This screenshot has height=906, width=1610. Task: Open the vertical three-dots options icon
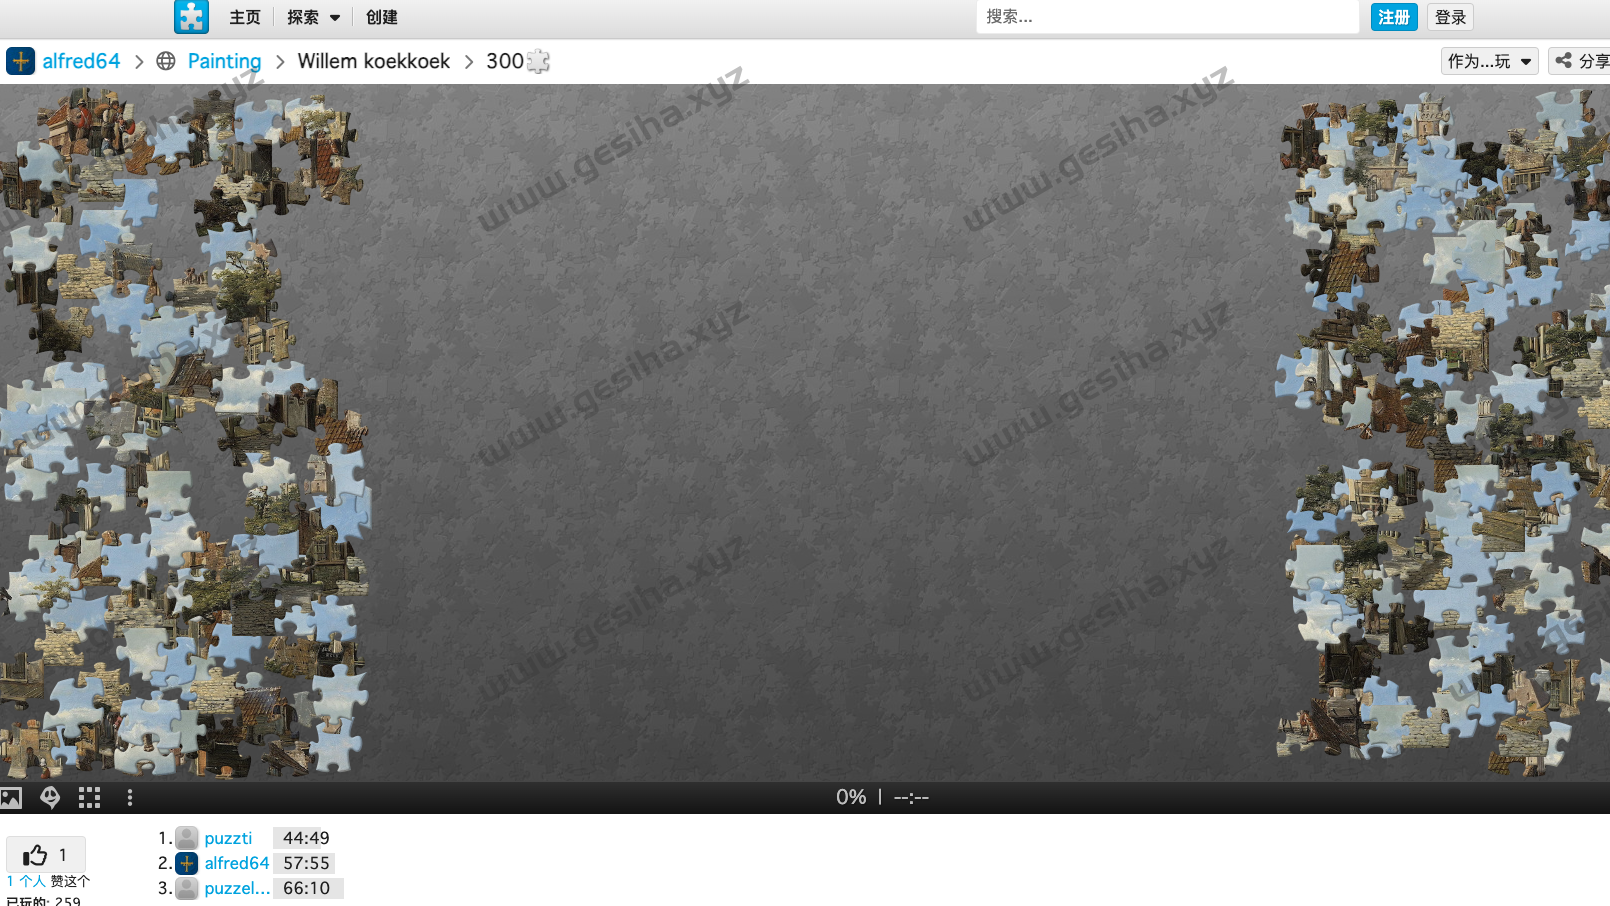tap(129, 797)
